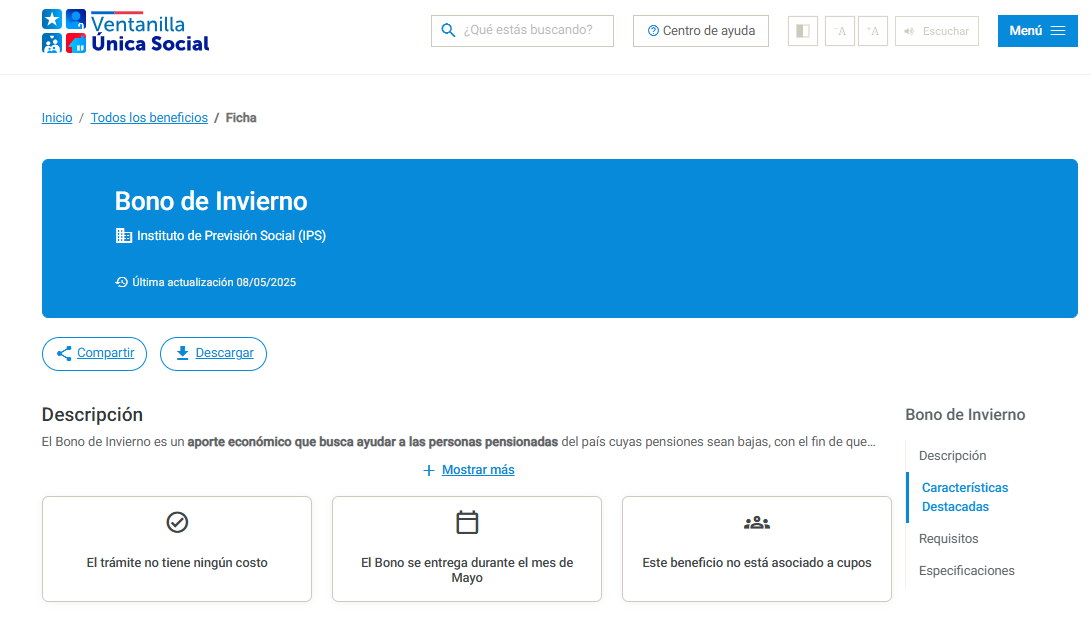Jump to Descripción in the side navigation
The width and height of the screenshot is (1091, 625).
(952, 456)
